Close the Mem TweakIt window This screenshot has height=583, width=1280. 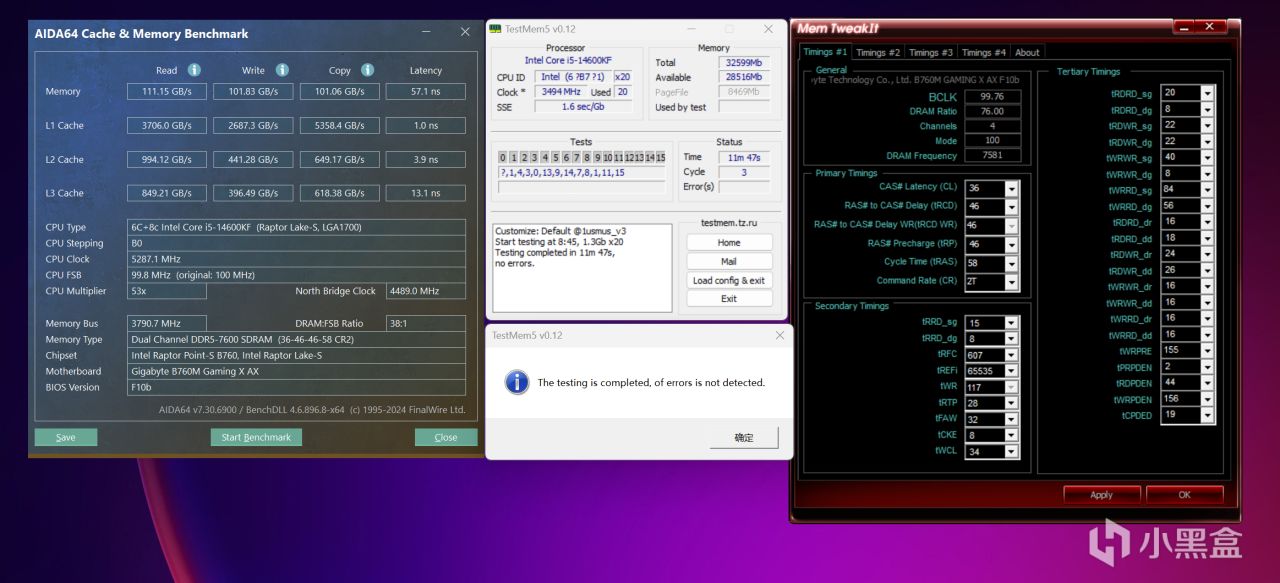point(1211,27)
